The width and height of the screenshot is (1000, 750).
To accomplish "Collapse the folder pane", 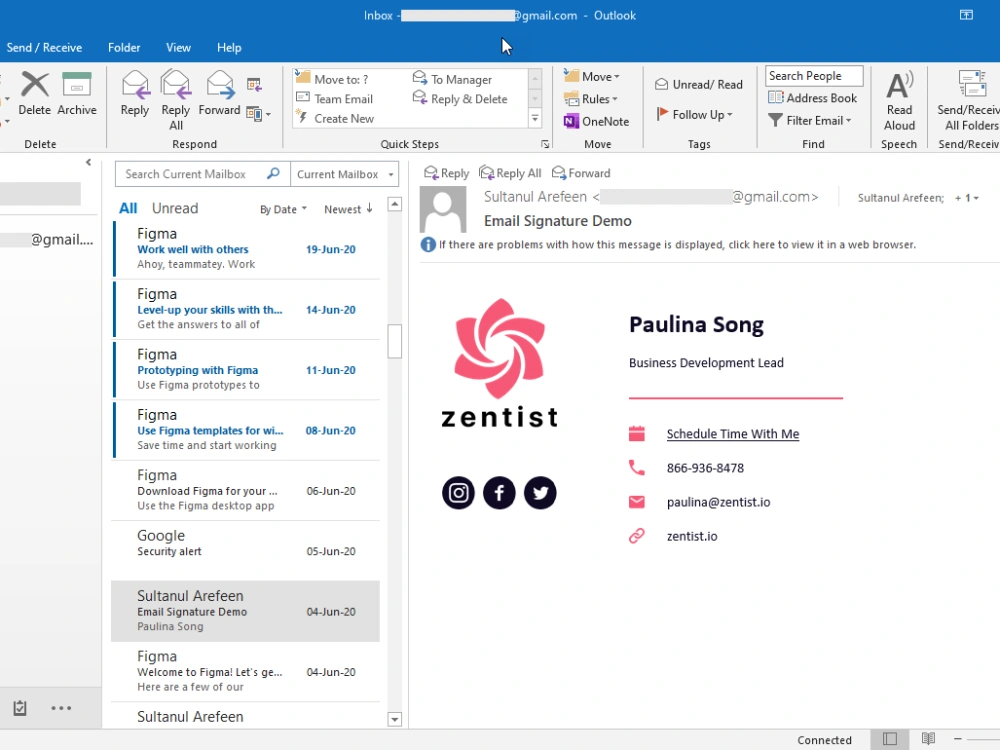I will pyautogui.click(x=89, y=163).
